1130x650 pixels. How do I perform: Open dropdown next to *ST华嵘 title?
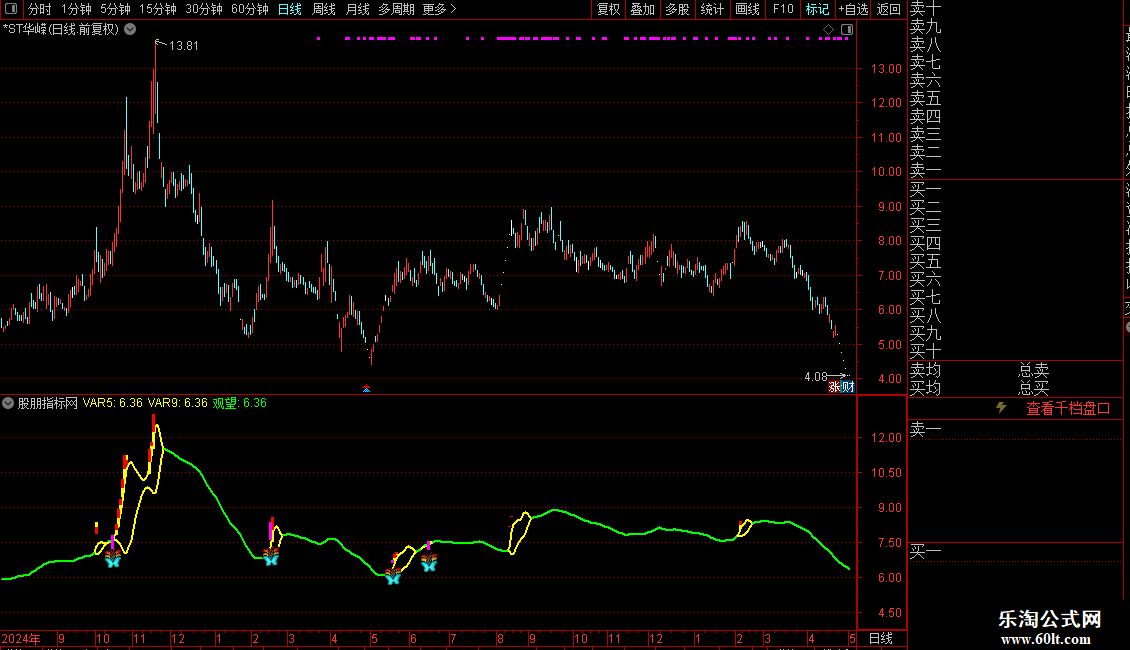point(130,30)
